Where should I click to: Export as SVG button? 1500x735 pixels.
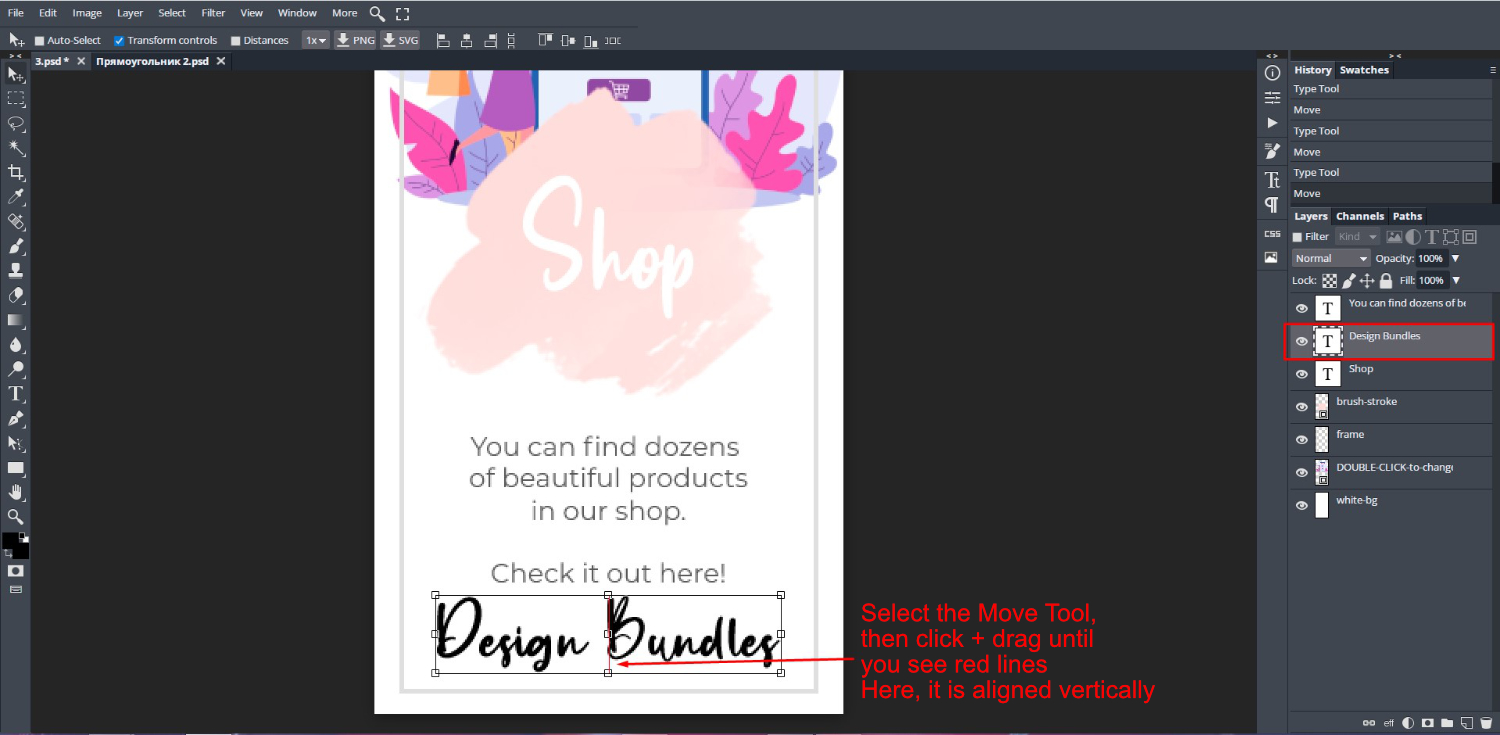[400, 41]
